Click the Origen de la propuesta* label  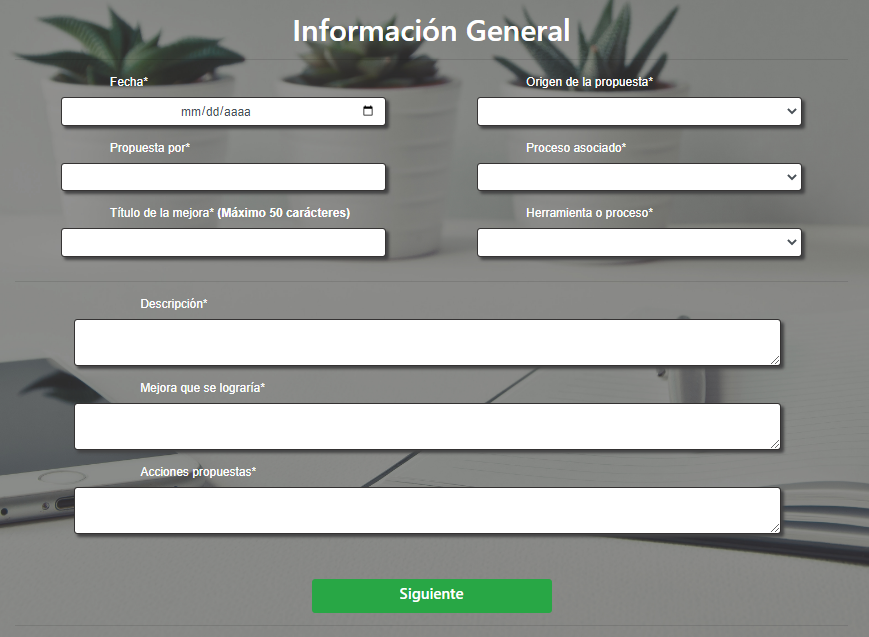[x=589, y=82]
